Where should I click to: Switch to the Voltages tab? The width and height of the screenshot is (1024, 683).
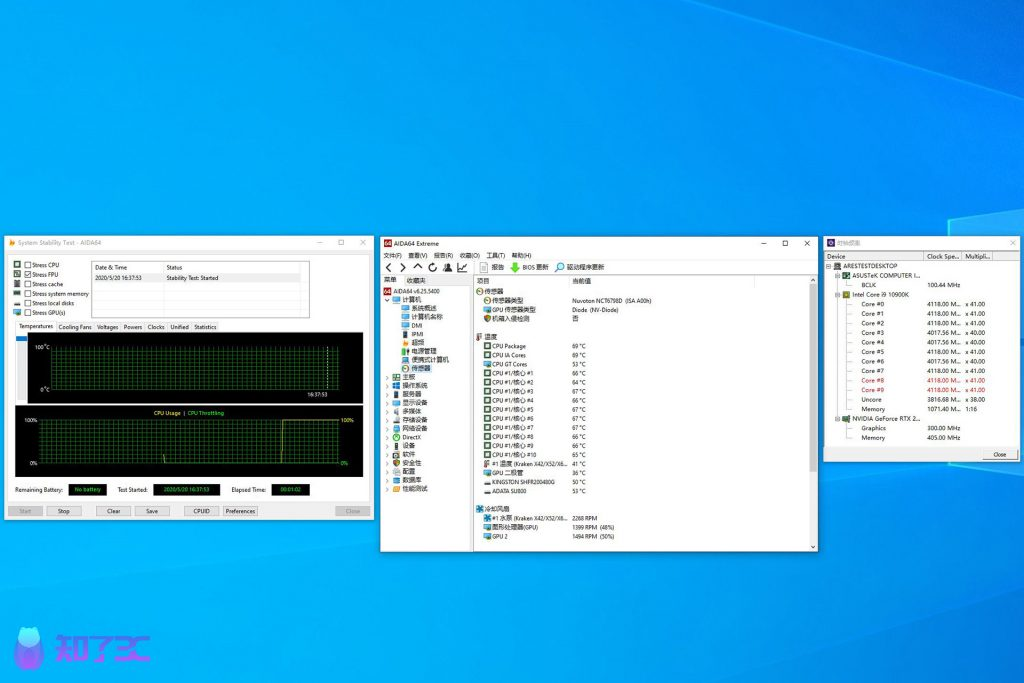point(108,327)
